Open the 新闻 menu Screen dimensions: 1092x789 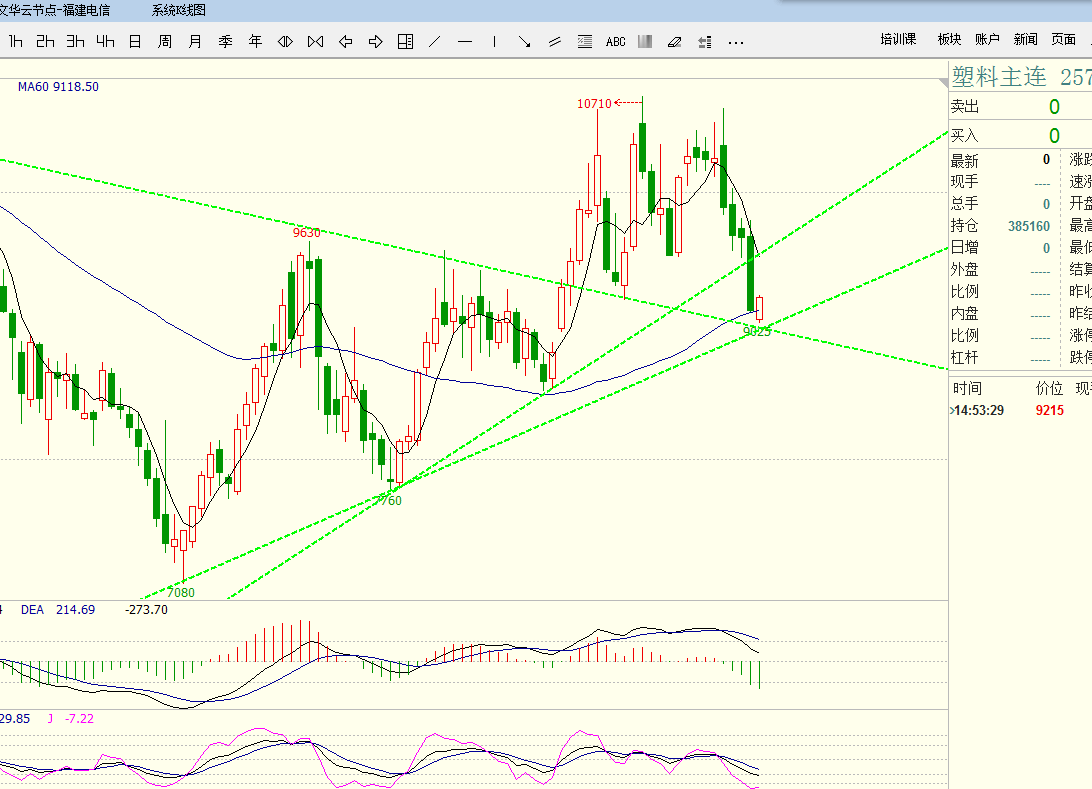[1025, 39]
